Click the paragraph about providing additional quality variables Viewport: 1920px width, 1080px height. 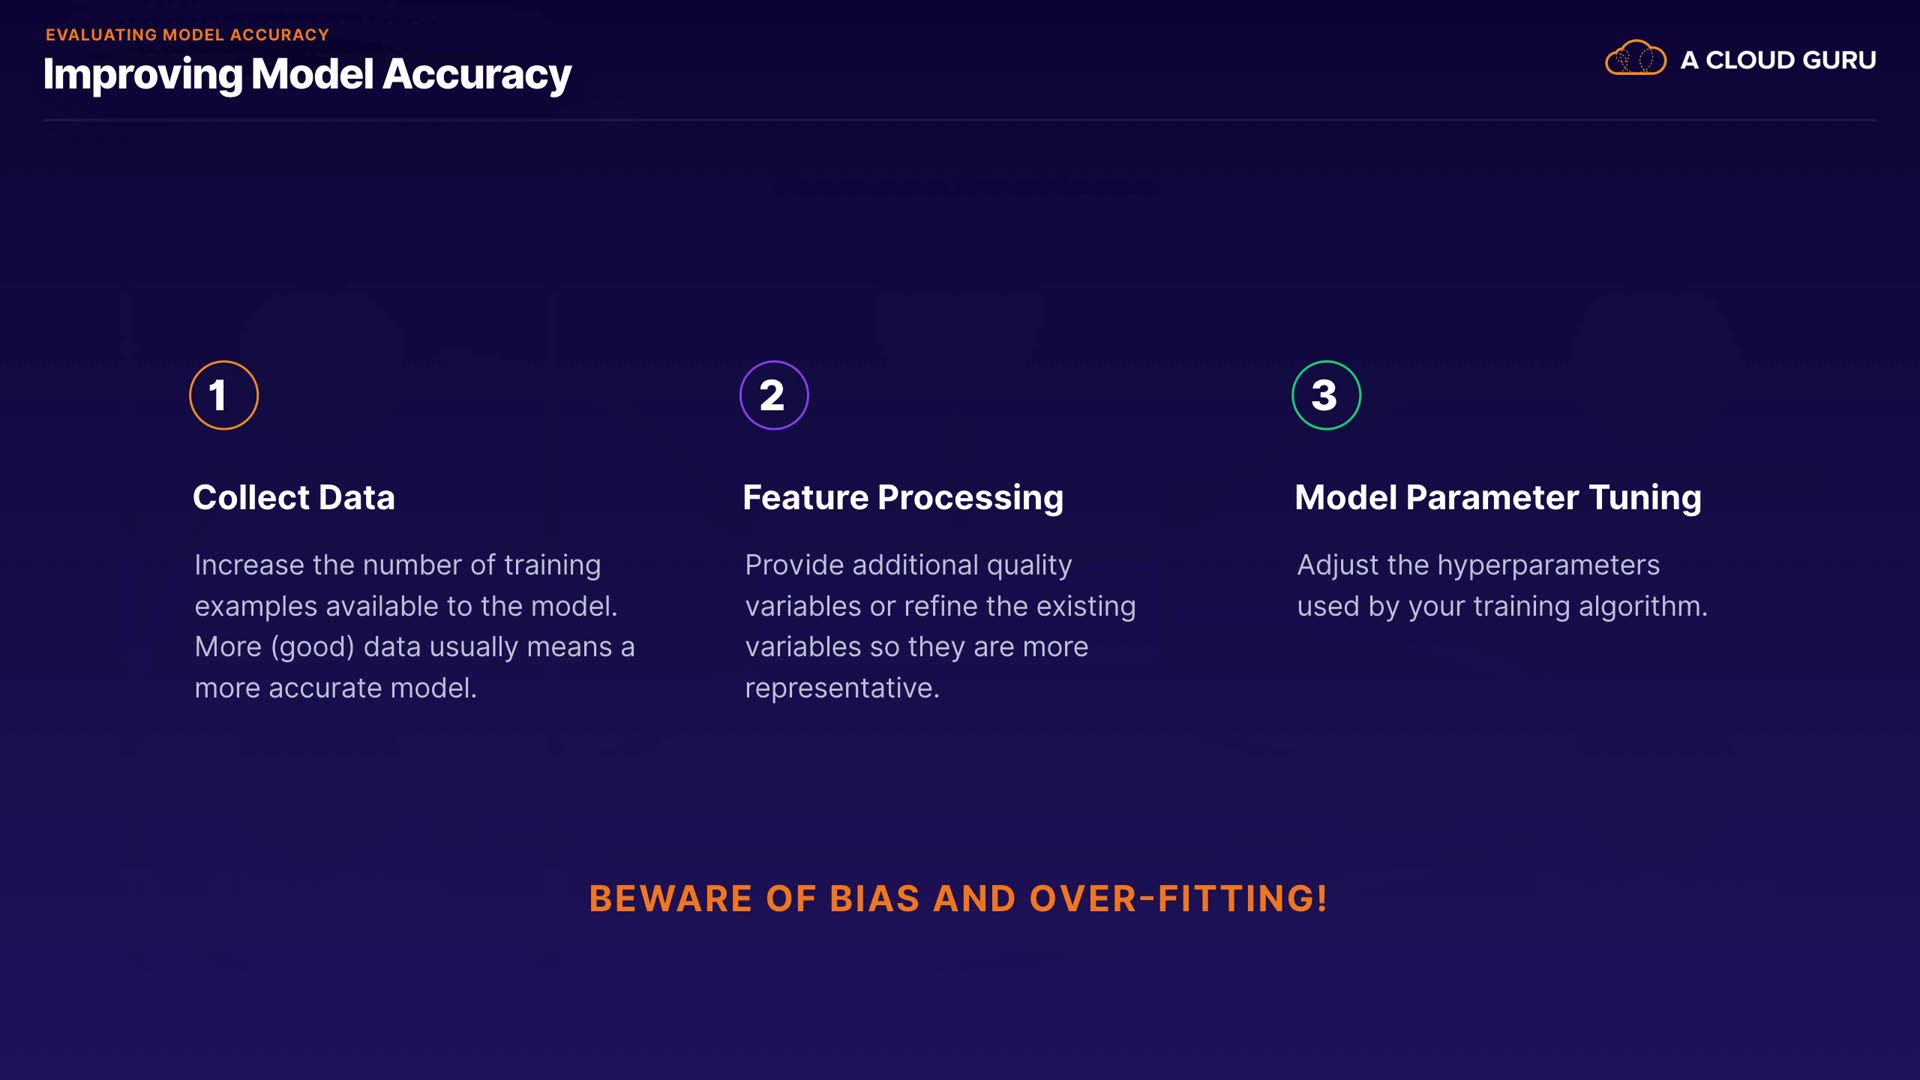click(940, 626)
